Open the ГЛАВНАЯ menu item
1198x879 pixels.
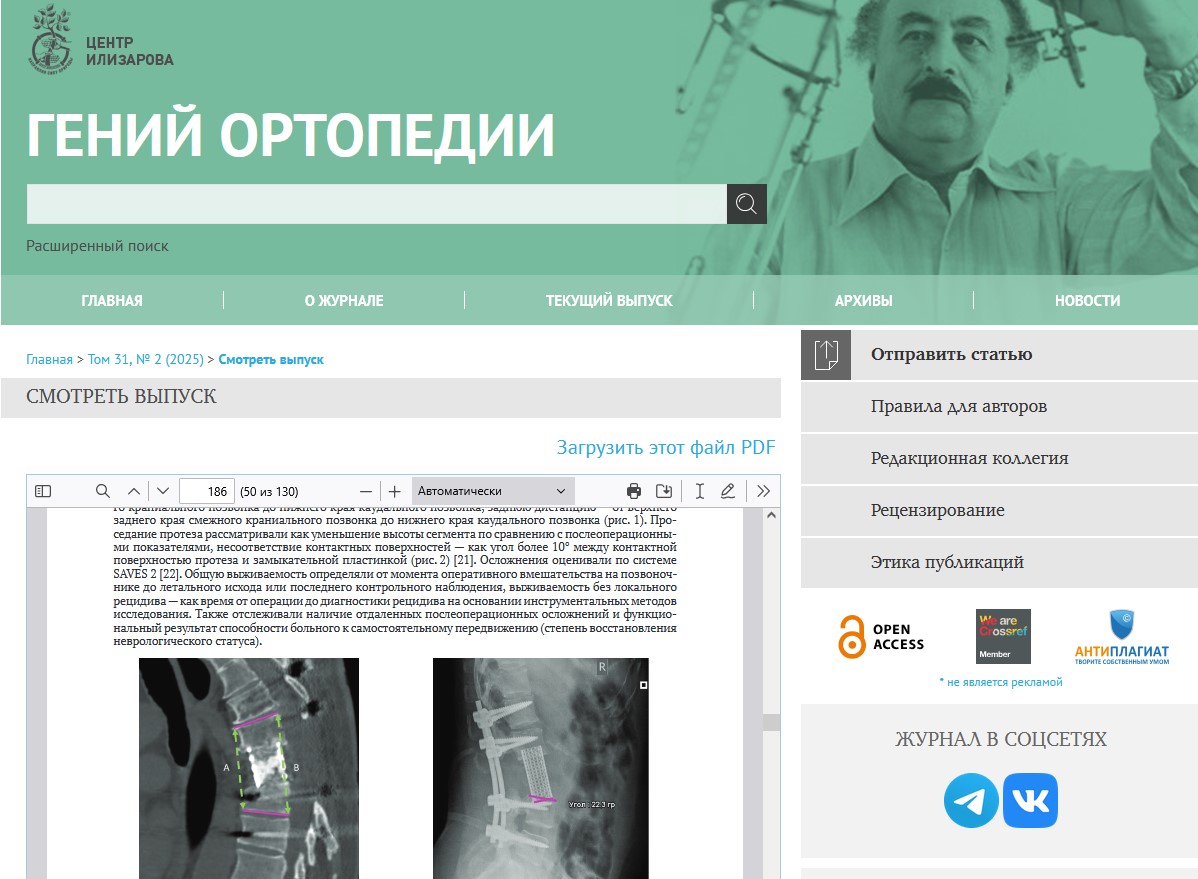pos(112,300)
